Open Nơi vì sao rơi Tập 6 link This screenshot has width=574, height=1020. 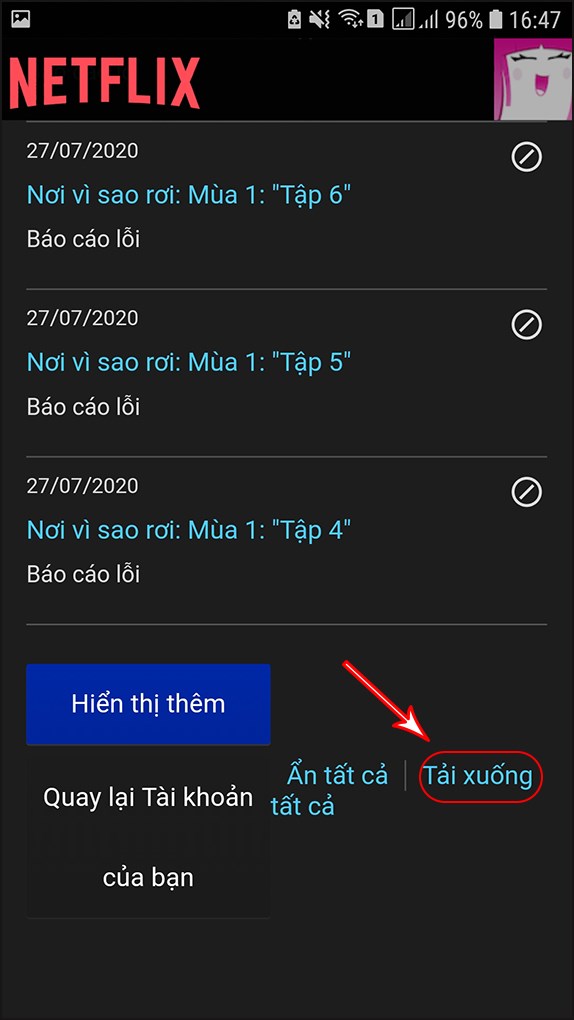189,195
